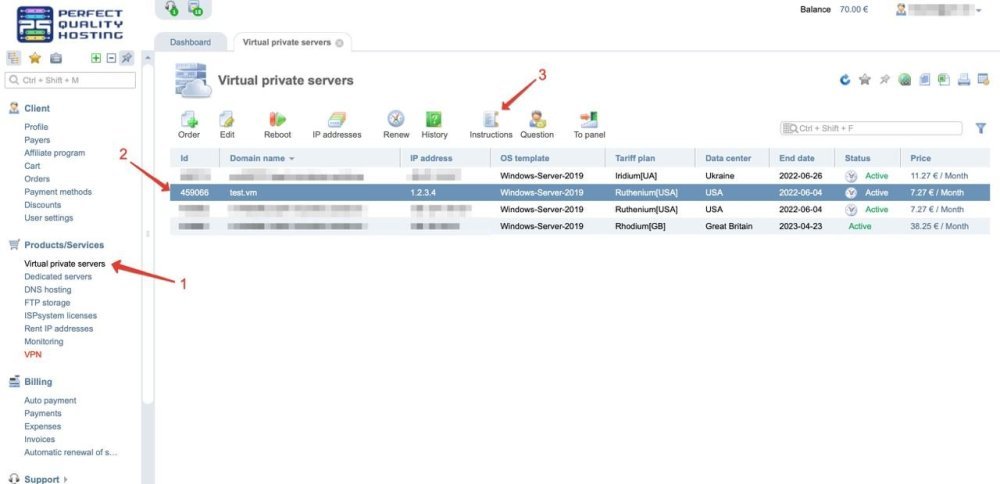
Task: Click the To panel icon
Action: (x=589, y=125)
